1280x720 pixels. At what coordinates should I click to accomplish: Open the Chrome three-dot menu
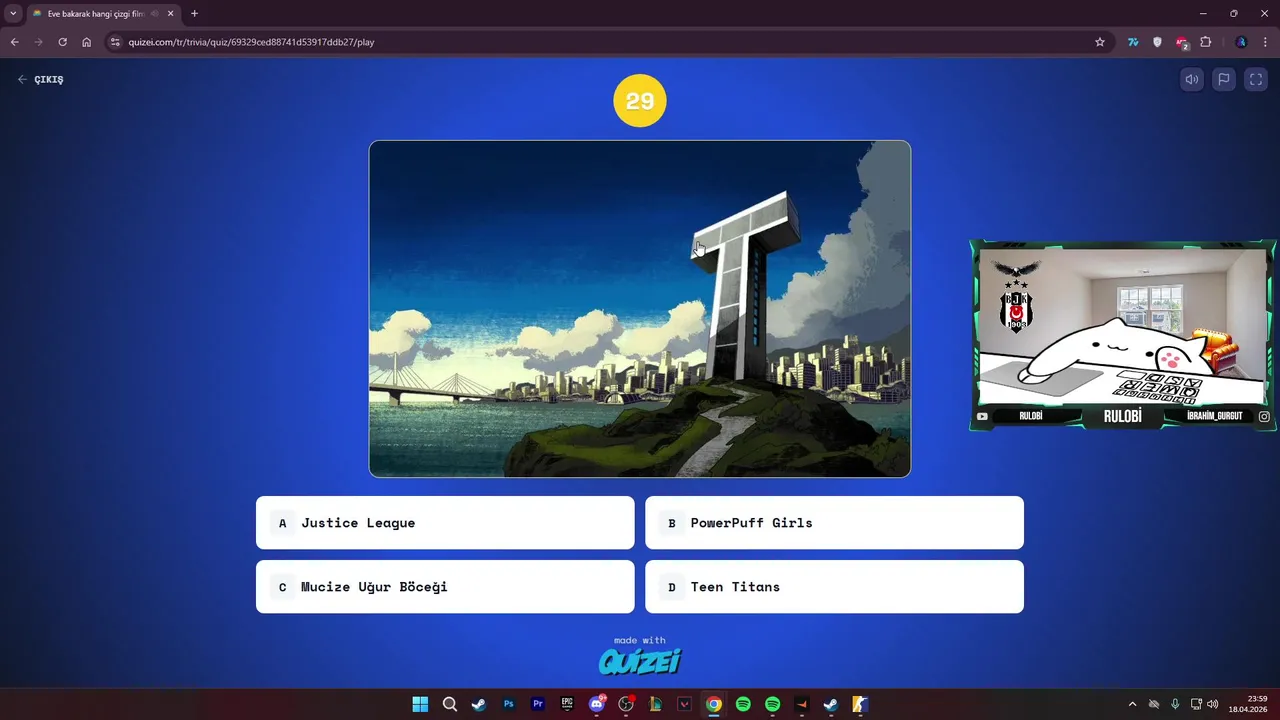click(1265, 42)
